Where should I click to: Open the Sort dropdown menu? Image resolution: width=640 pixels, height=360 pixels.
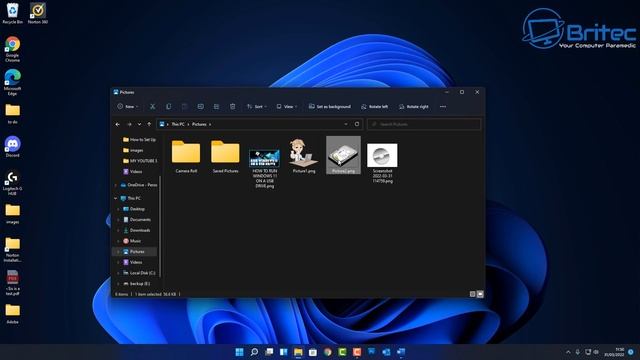[x=257, y=107]
